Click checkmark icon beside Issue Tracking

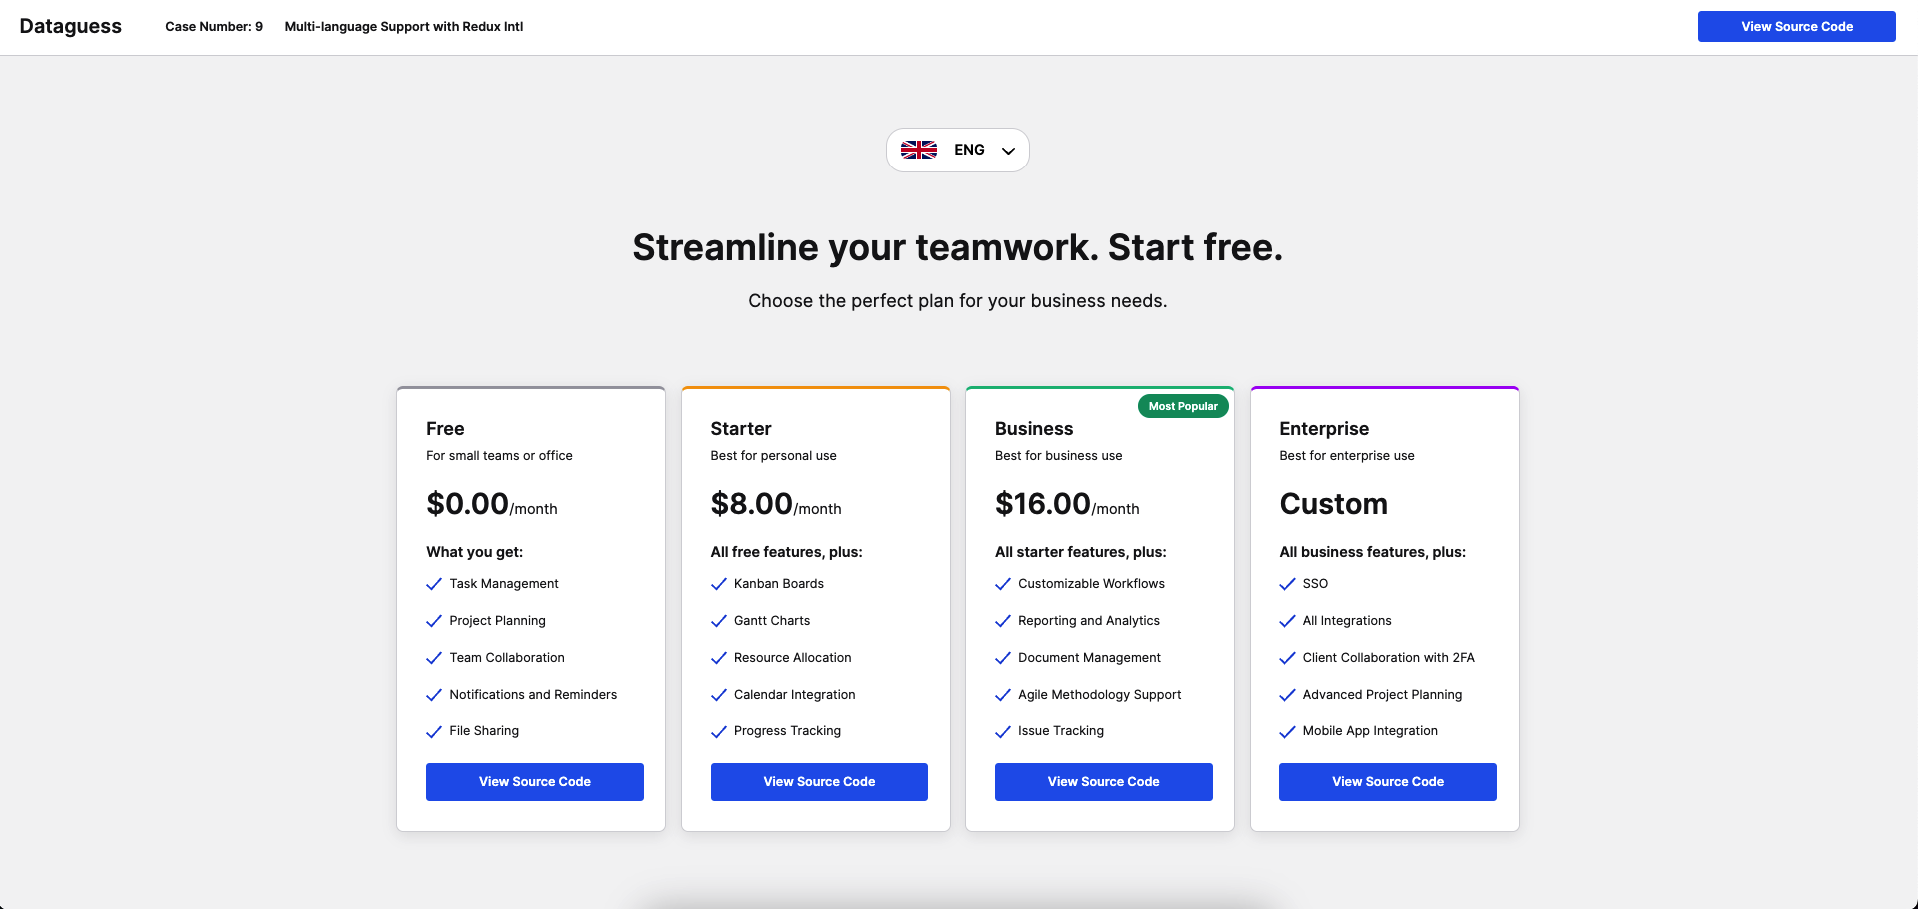coord(1003,732)
